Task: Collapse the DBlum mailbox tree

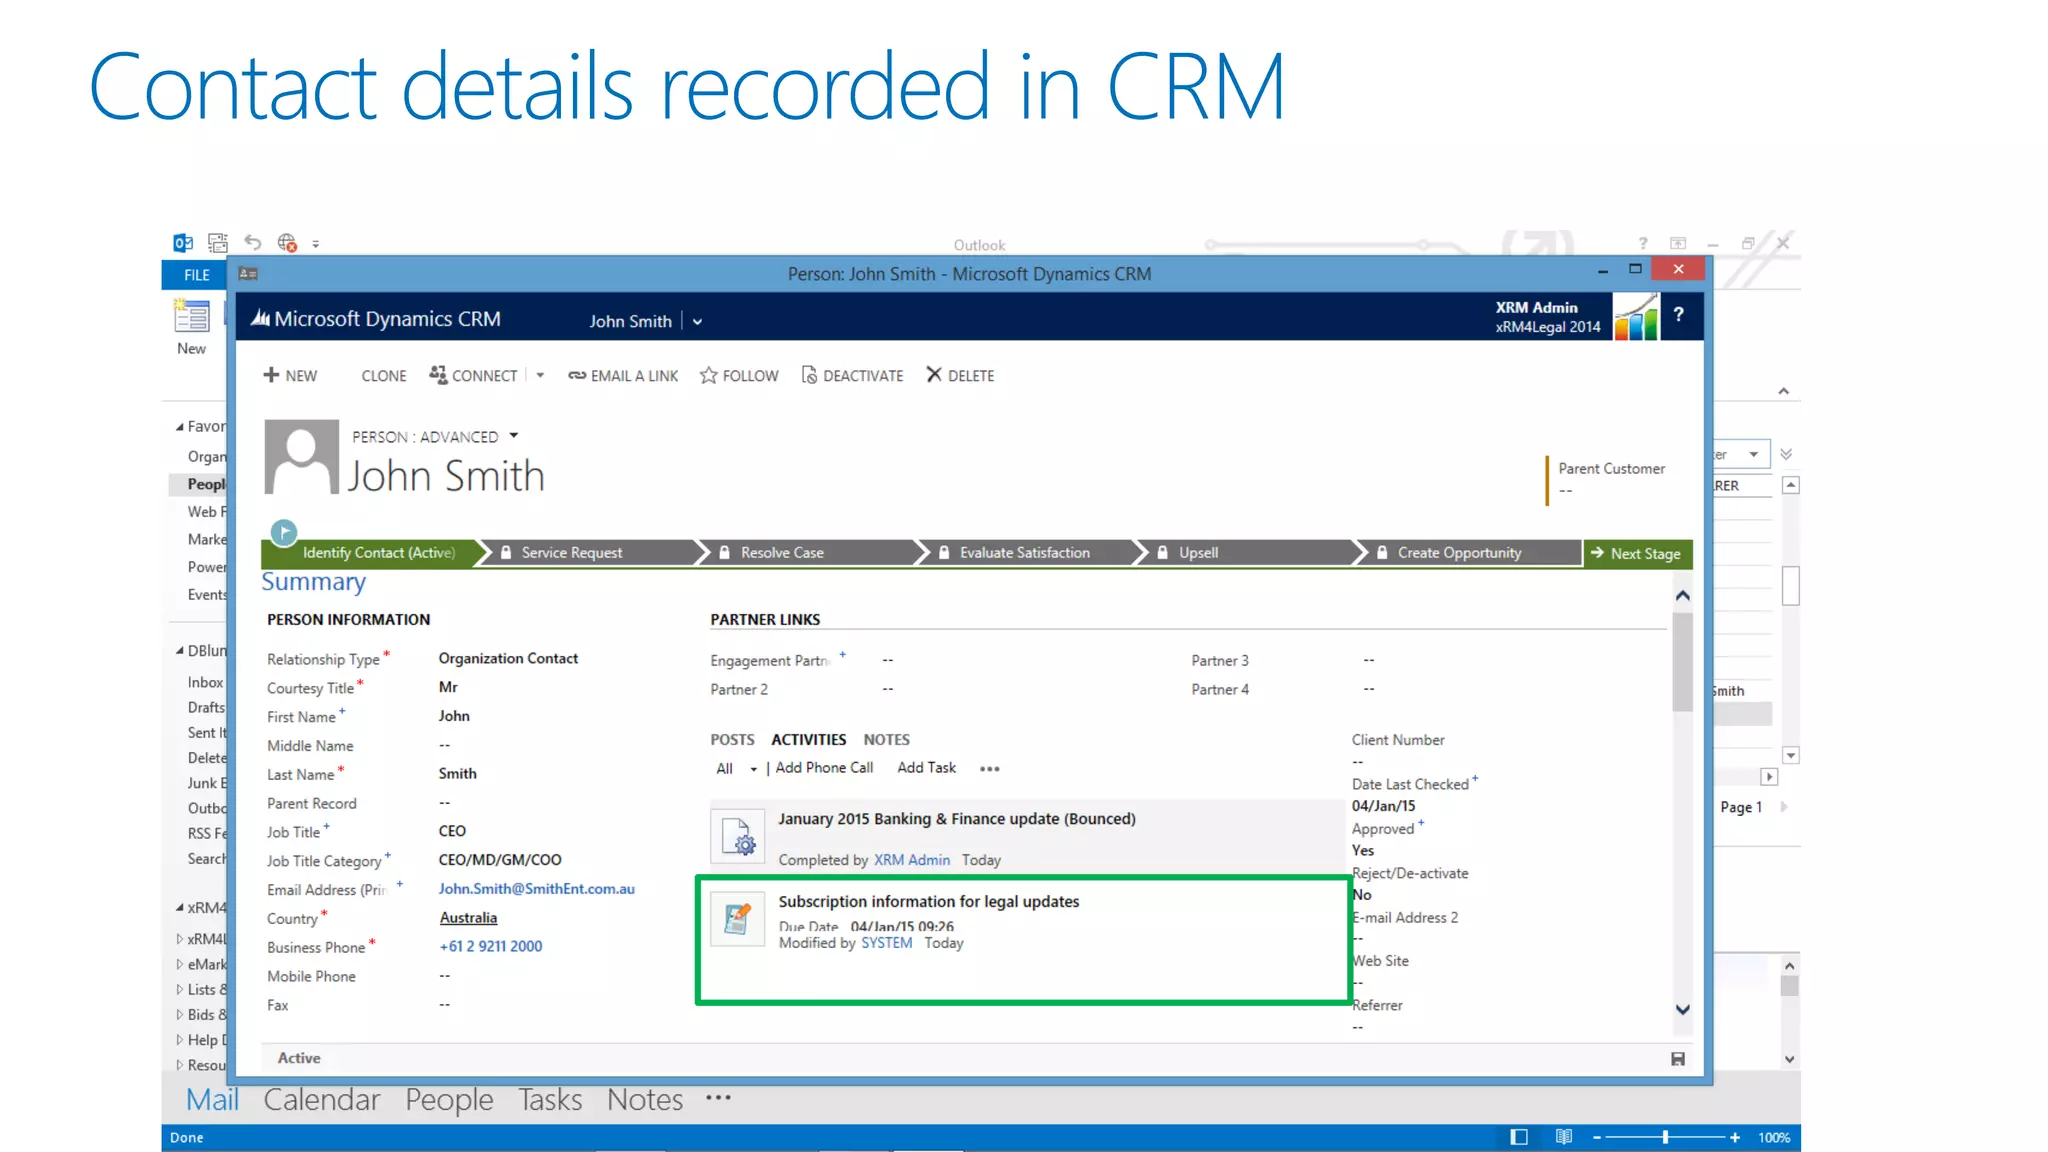Action: click(179, 651)
